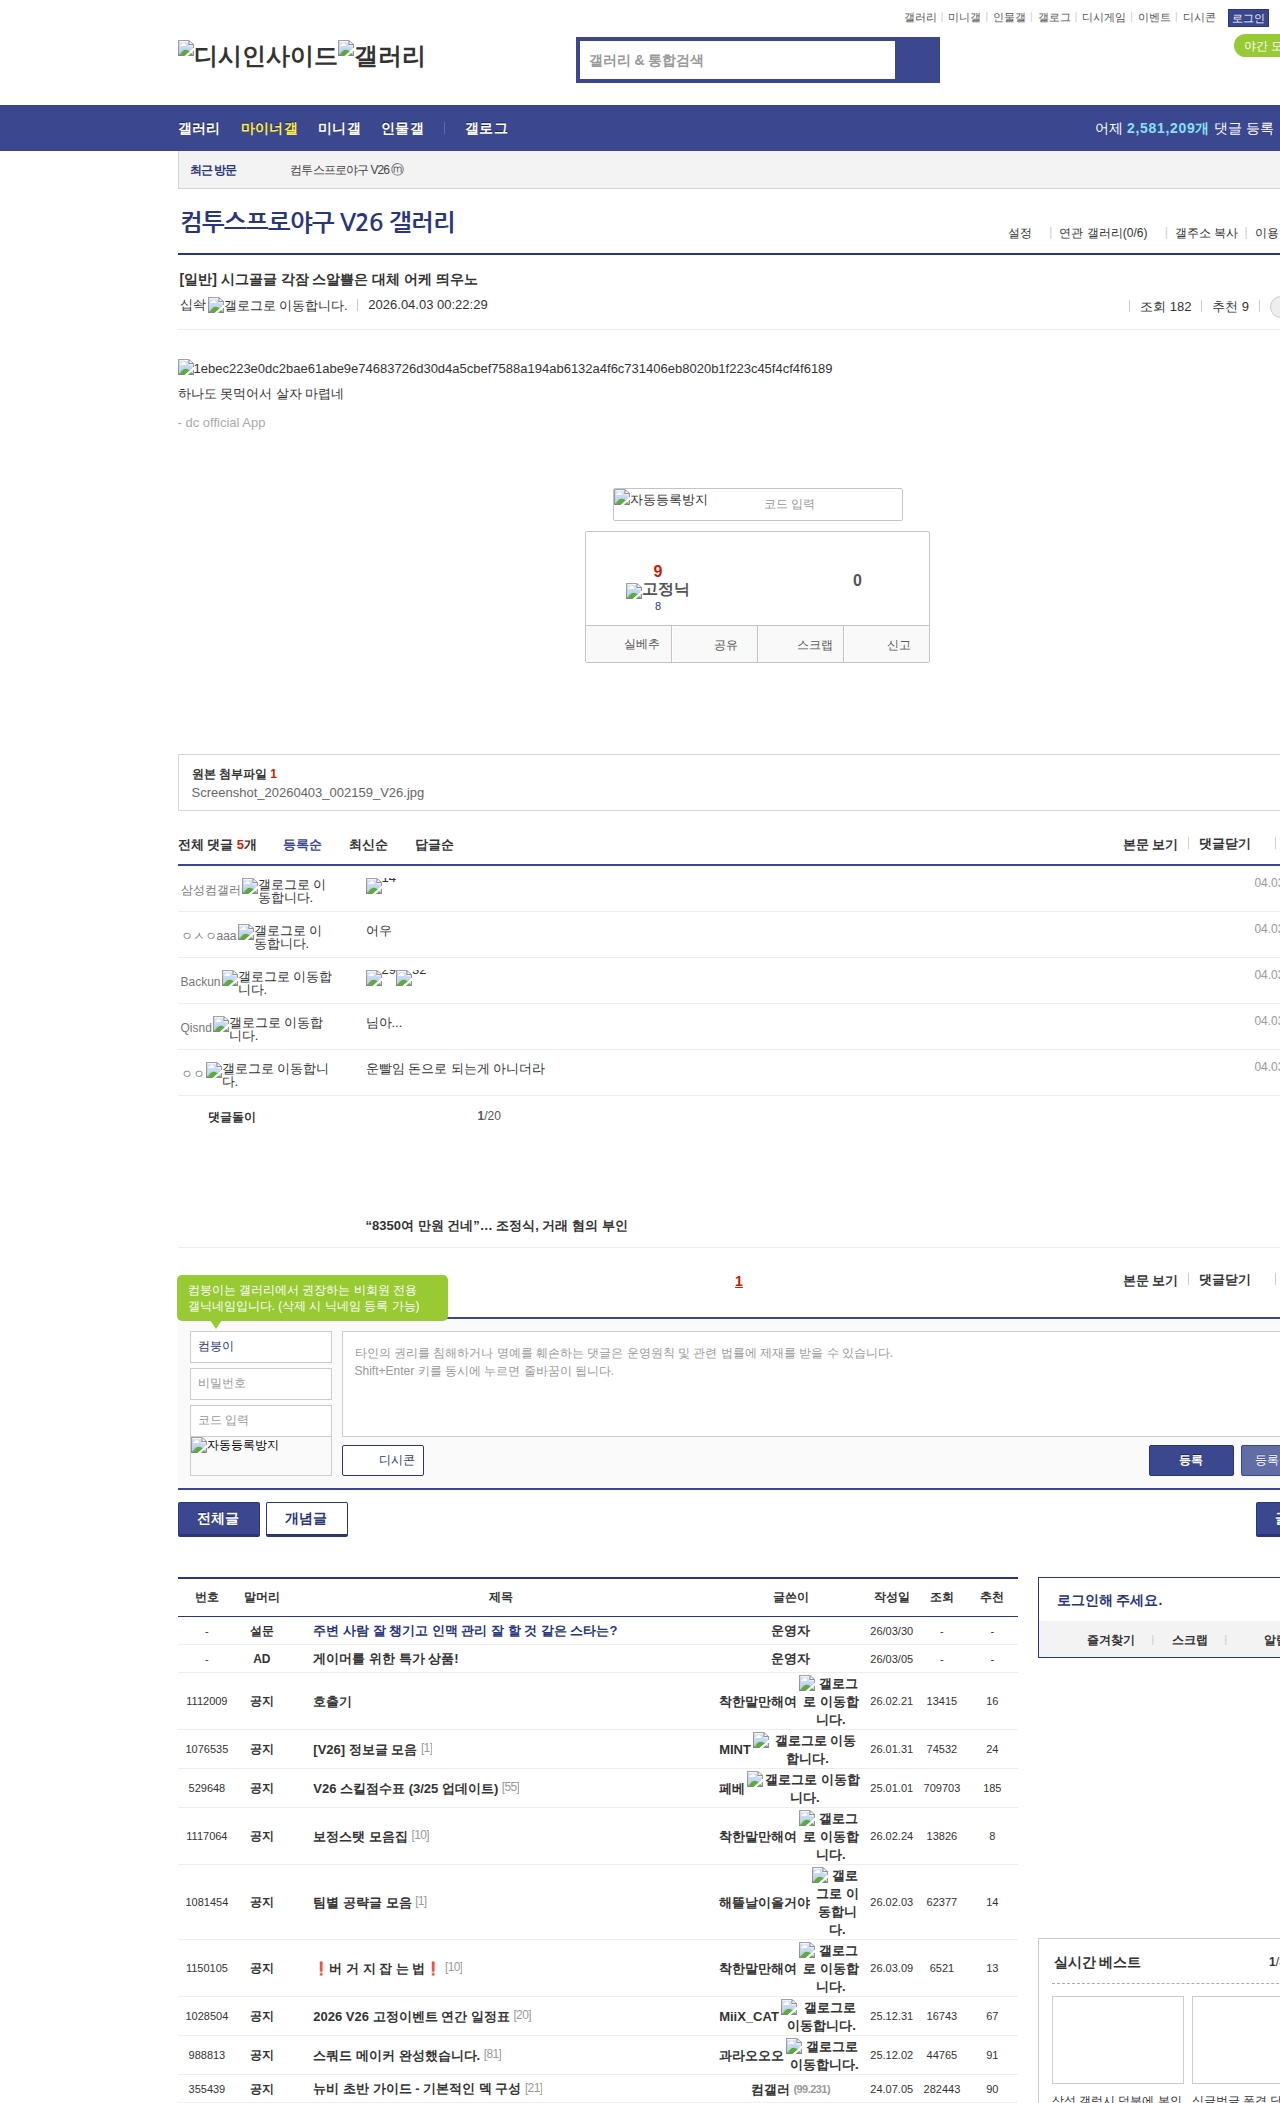Image resolution: width=1280 pixels, height=2103 pixels.
Task: Collapse comments with upper 댓글닫기
Action: pyautogui.click(x=1224, y=844)
